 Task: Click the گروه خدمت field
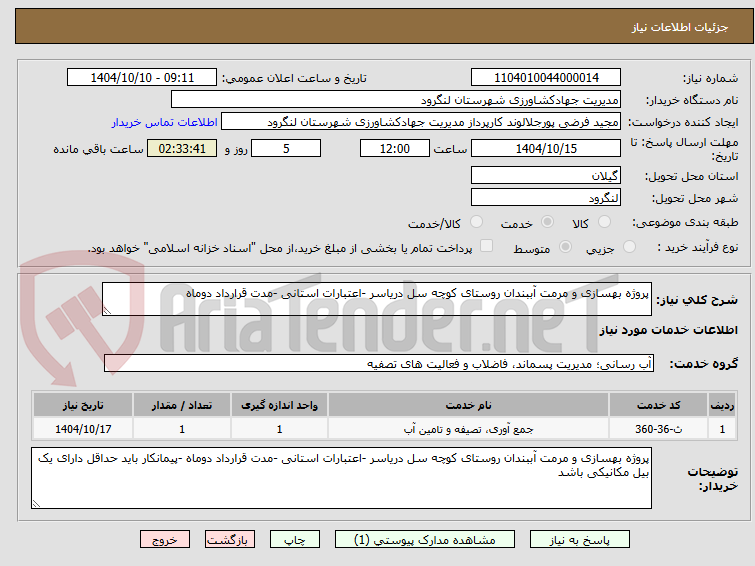[379, 363]
